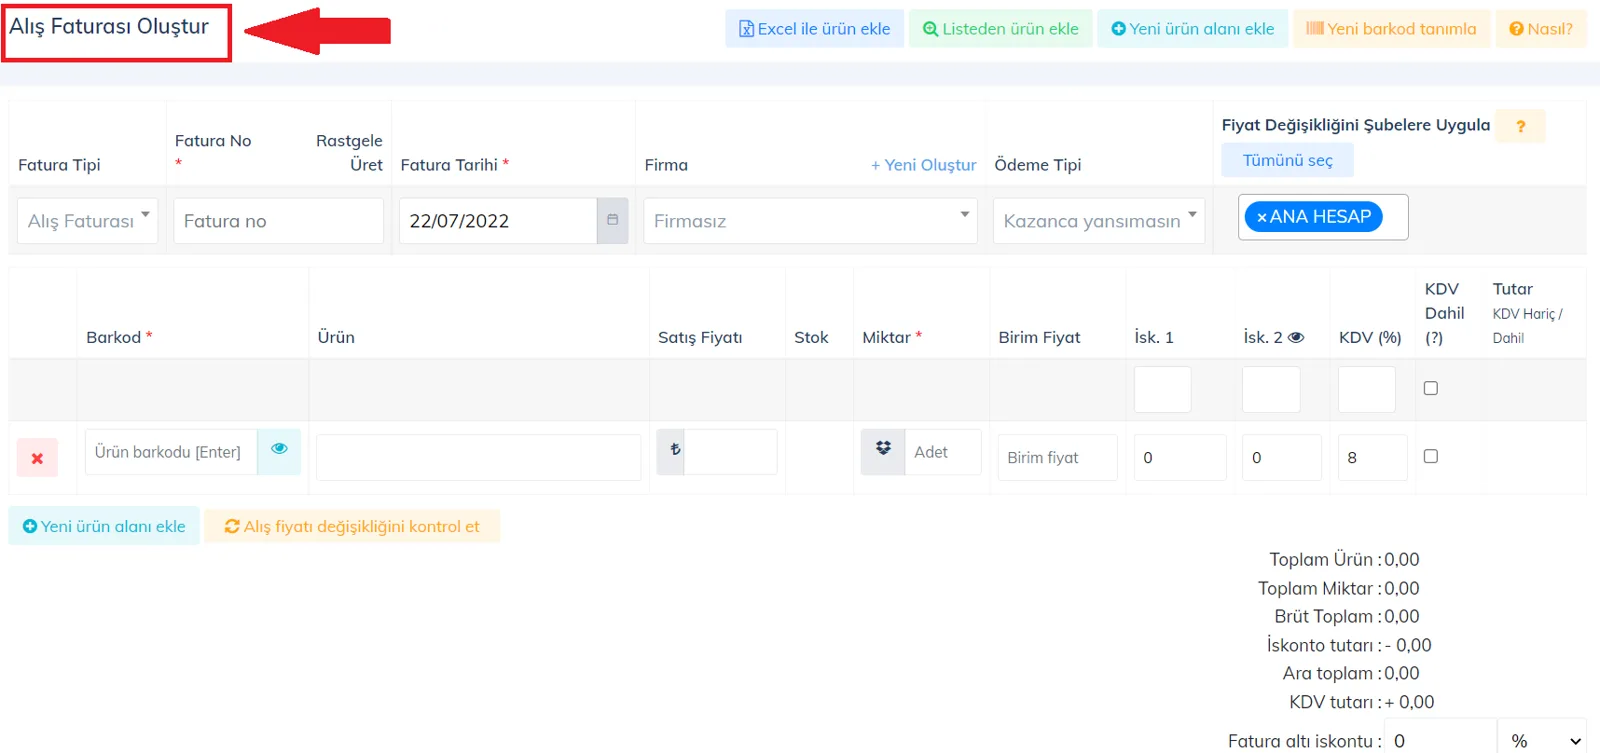Click the 'Excel ile ürün ekle' button

click(x=814, y=29)
